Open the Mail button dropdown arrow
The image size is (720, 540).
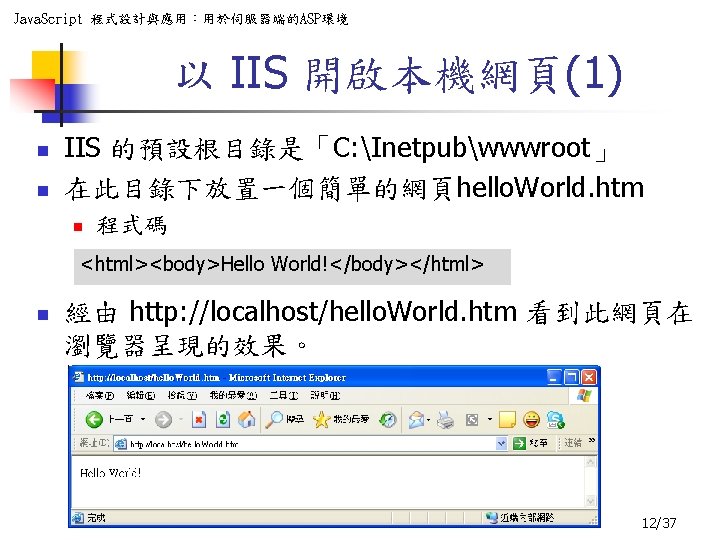click(x=428, y=419)
